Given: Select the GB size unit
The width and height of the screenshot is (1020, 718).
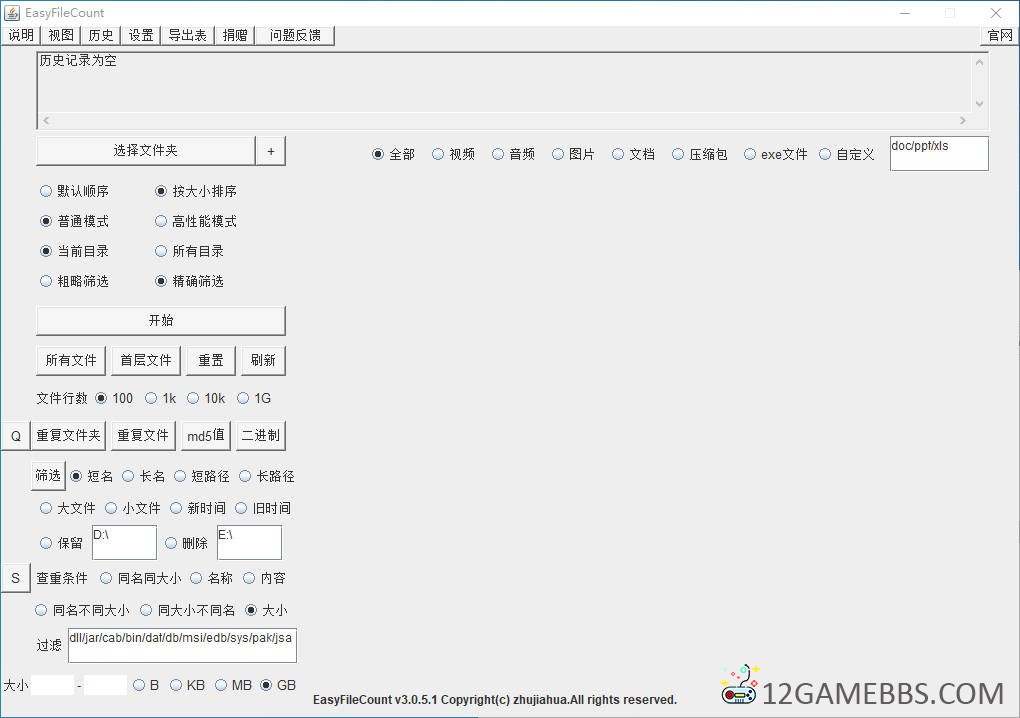Looking at the screenshot, I should point(278,685).
